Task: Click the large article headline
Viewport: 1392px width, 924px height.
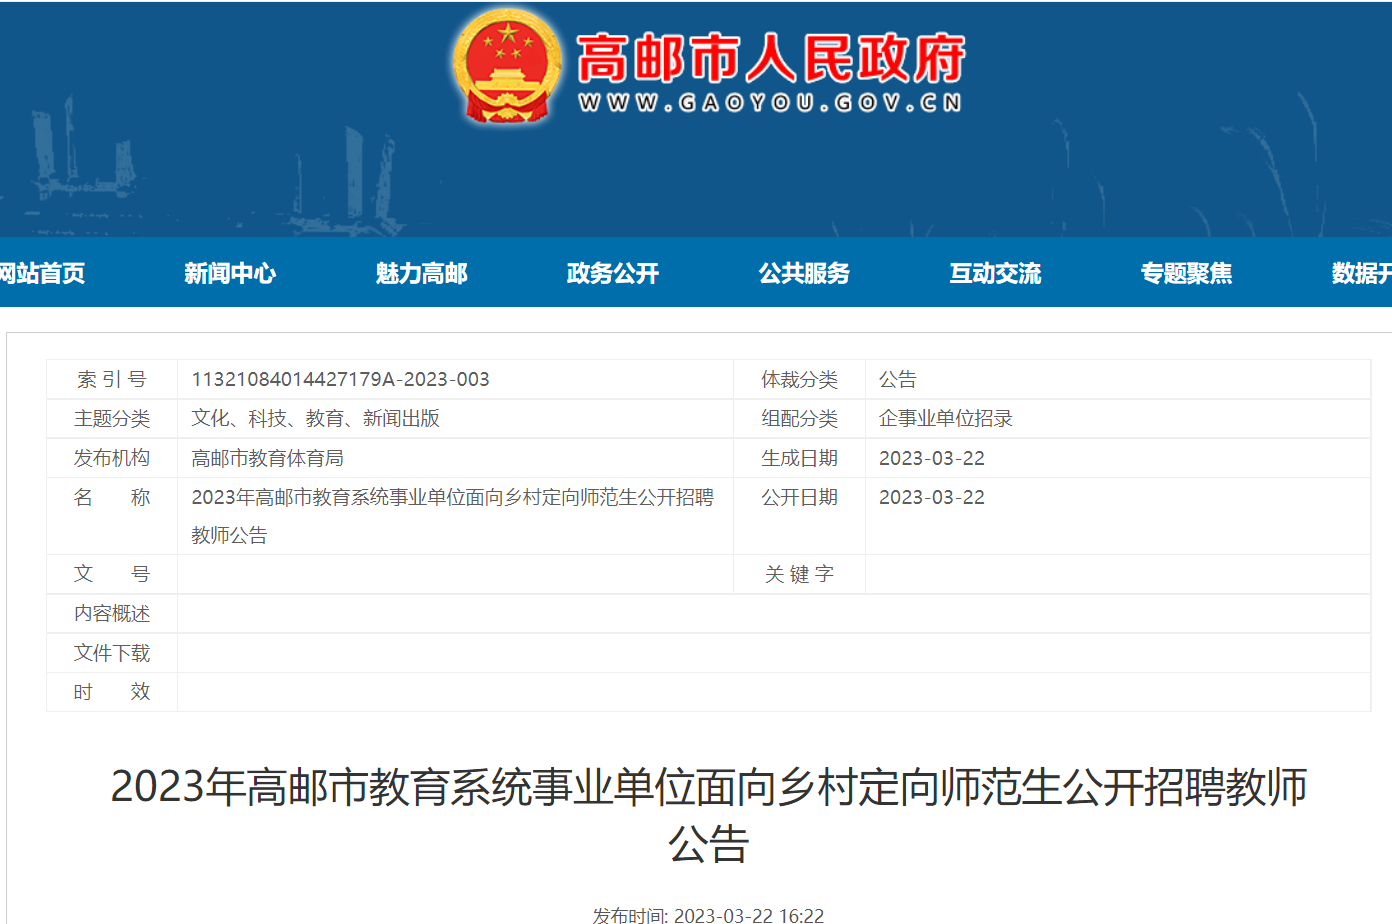Action: pyautogui.click(x=709, y=815)
